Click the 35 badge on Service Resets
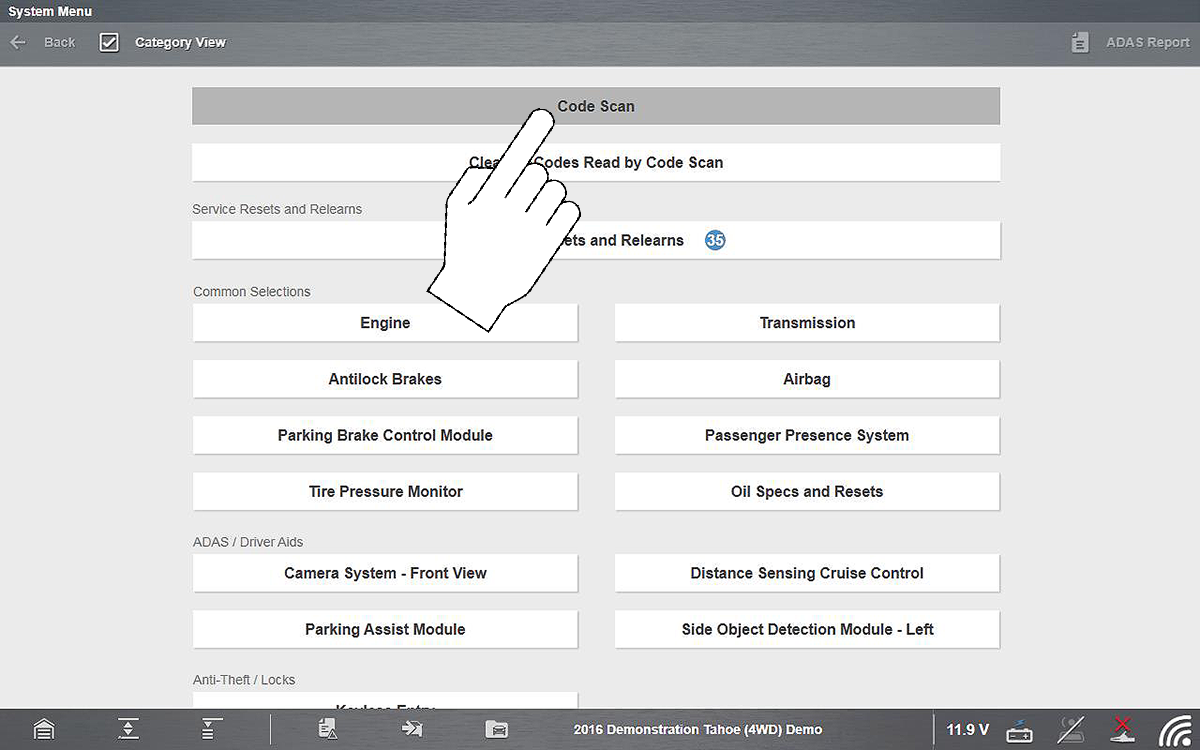The height and width of the screenshot is (750, 1200). (715, 240)
